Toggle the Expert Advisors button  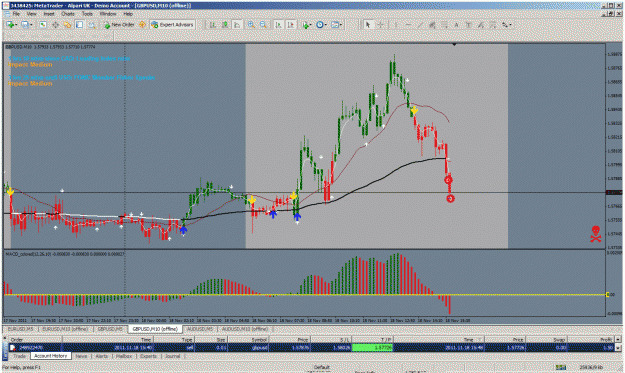[172, 25]
